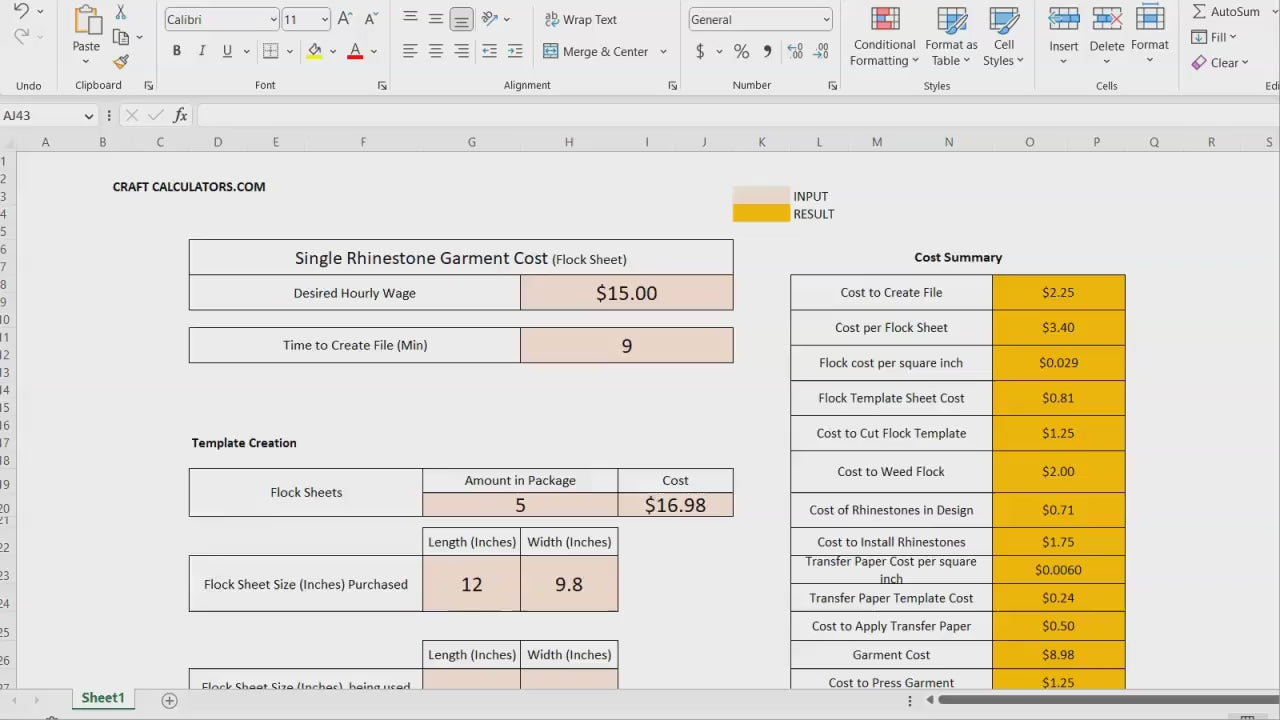Image resolution: width=1280 pixels, height=720 pixels.
Task: Add a new sheet with plus icon
Action: [169, 700]
